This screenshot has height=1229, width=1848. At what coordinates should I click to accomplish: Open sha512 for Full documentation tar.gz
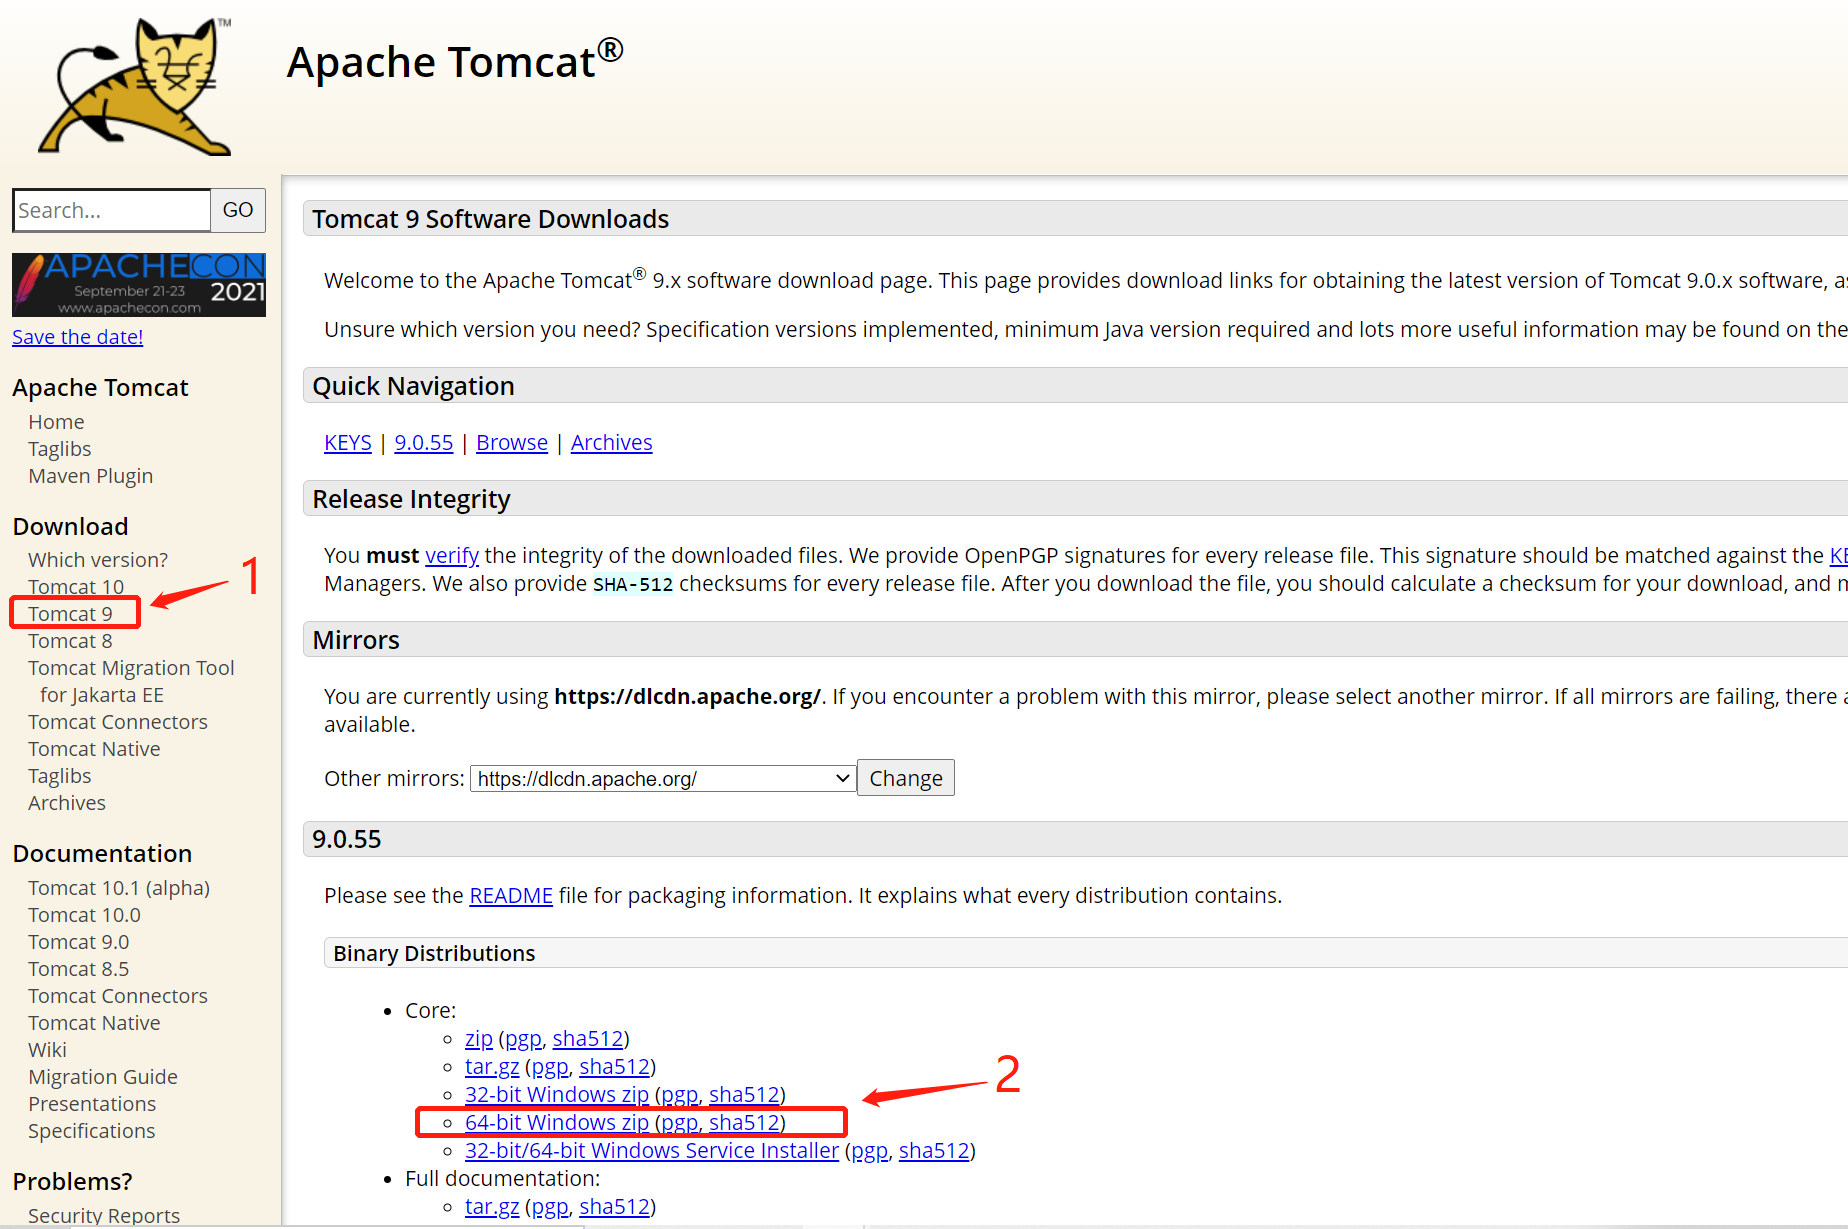pos(615,1207)
